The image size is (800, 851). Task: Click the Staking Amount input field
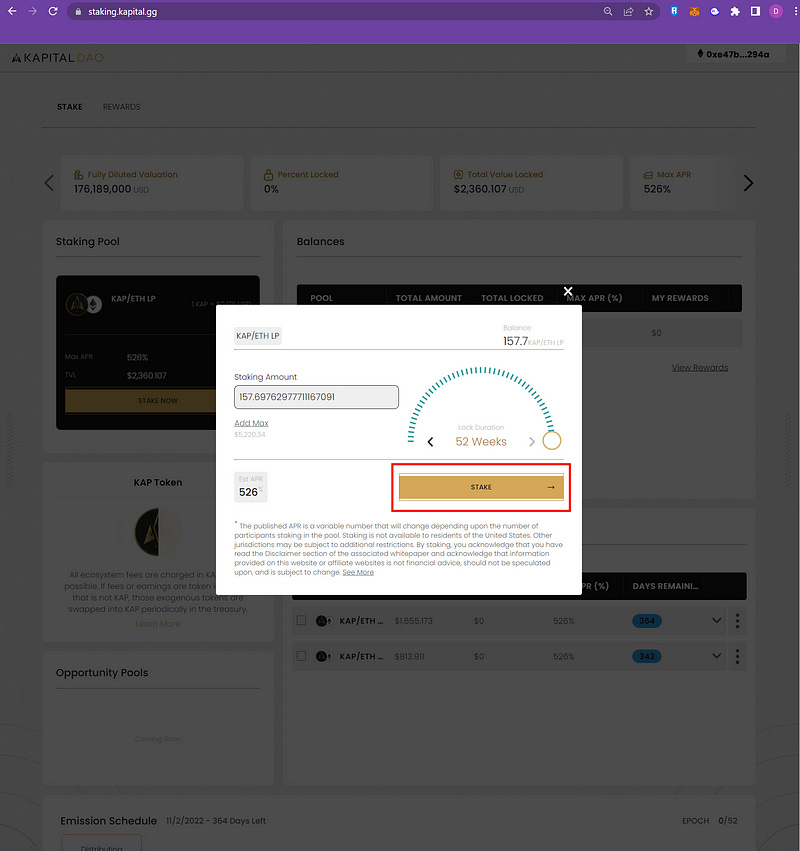pyautogui.click(x=316, y=397)
